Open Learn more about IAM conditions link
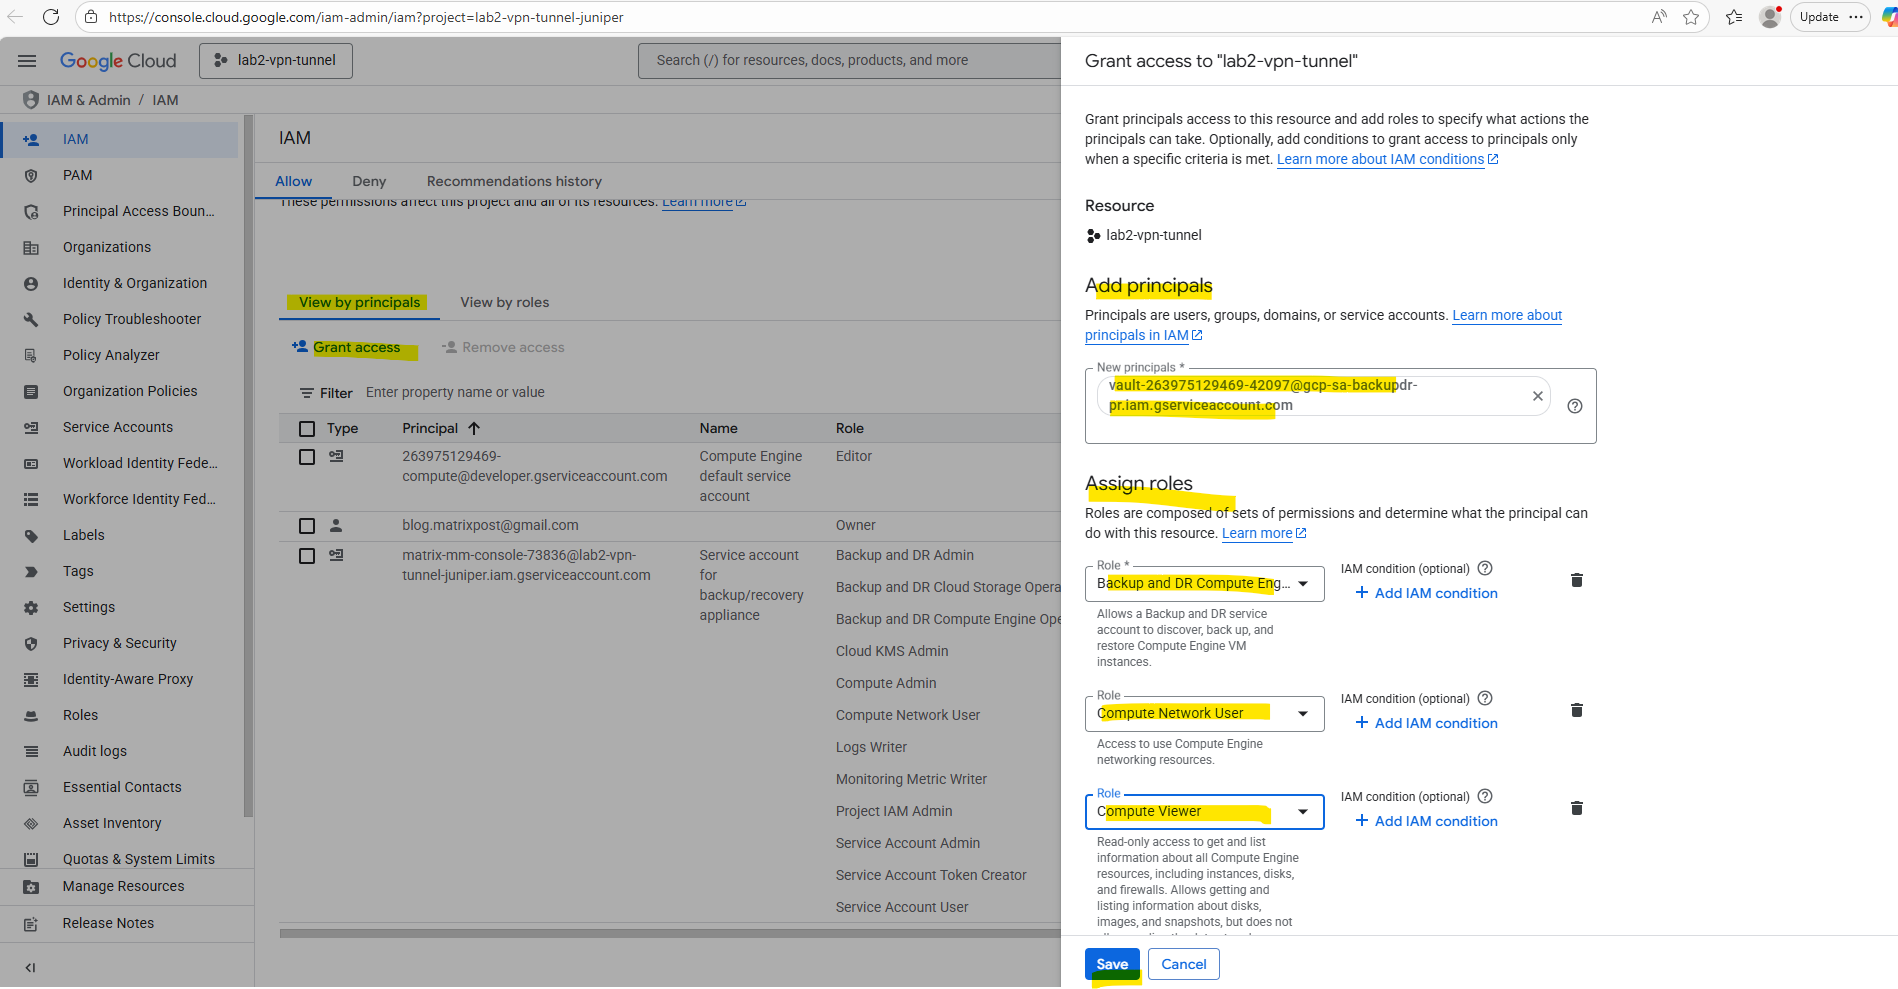Screen dimensions: 1898x989 coord(1387,159)
